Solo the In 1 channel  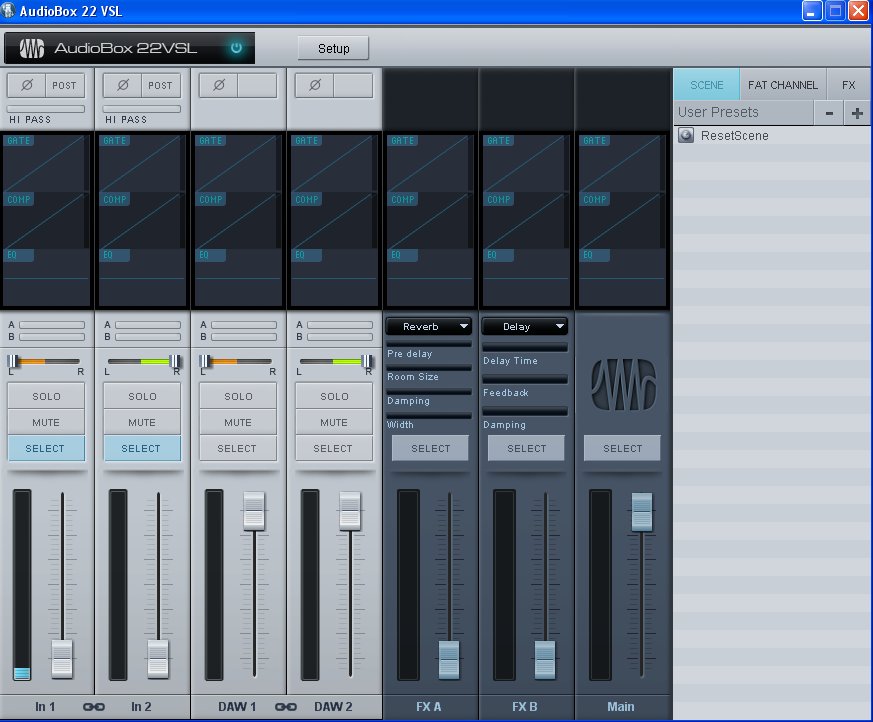coord(46,397)
